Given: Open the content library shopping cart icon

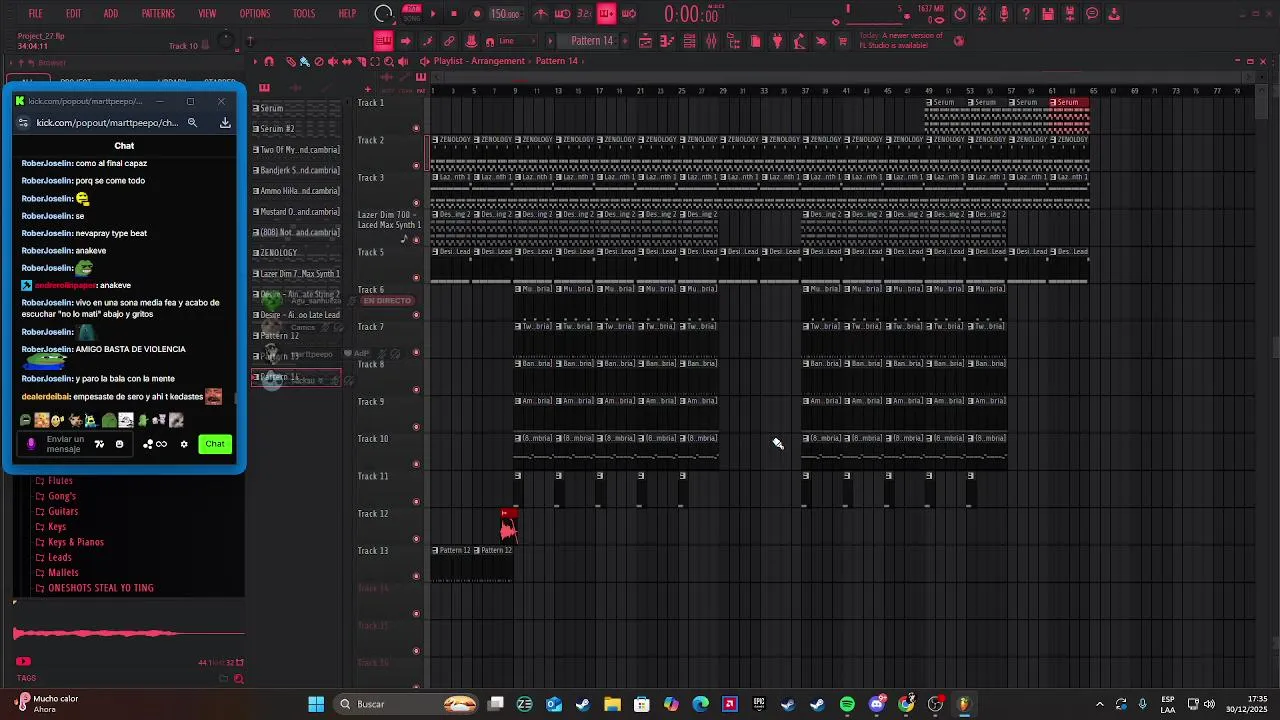Looking at the screenshot, I should coord(843,41).
